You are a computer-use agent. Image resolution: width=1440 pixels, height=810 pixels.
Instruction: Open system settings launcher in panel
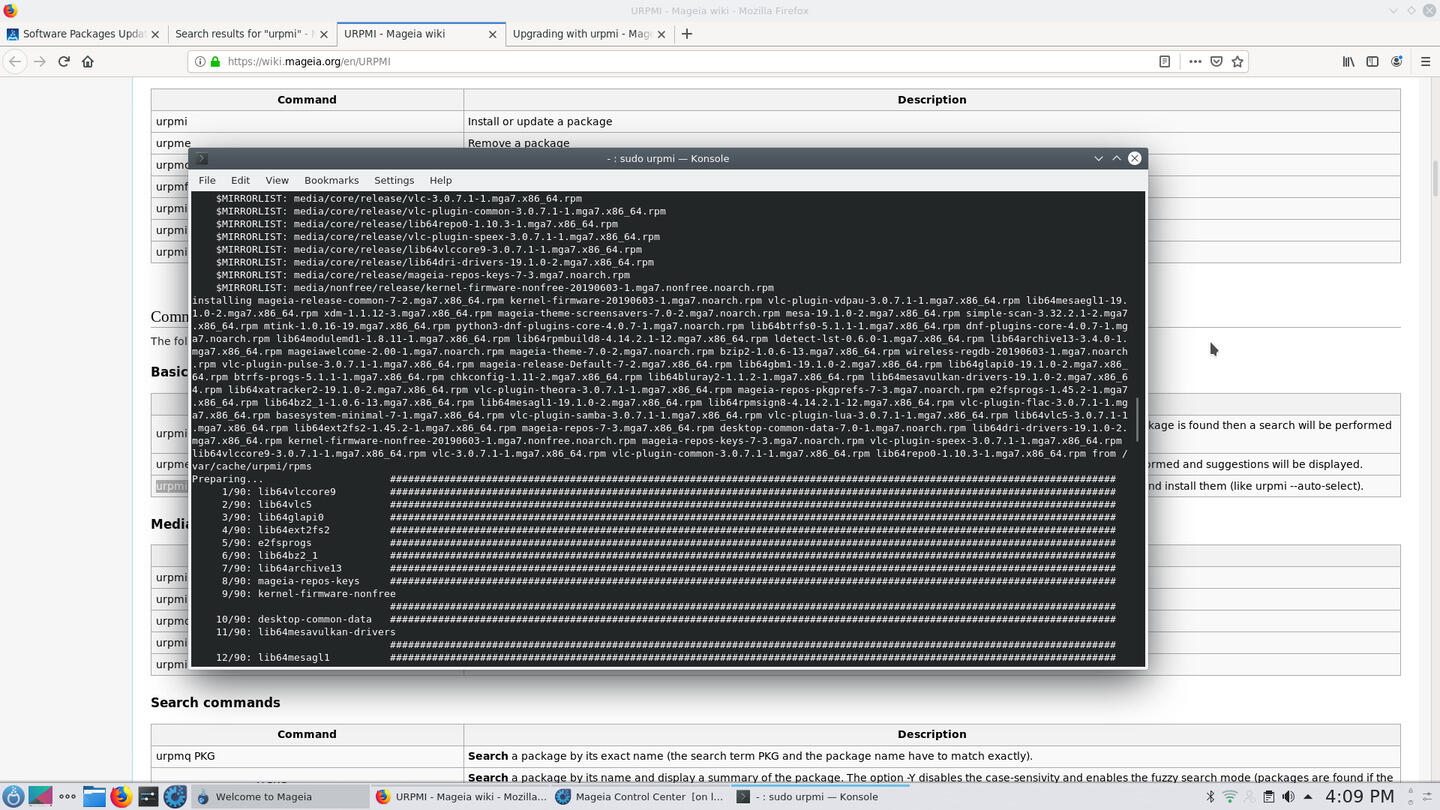(148, 797)
